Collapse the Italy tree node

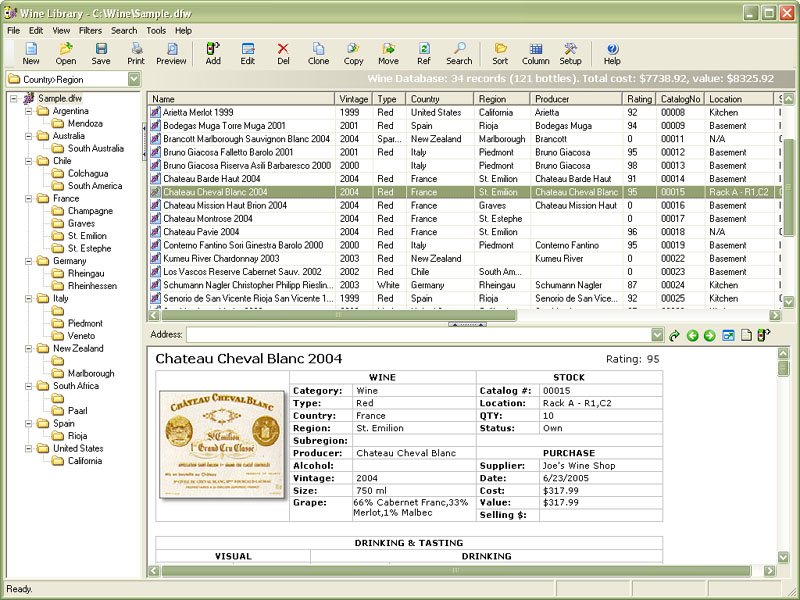coord(28,299)
